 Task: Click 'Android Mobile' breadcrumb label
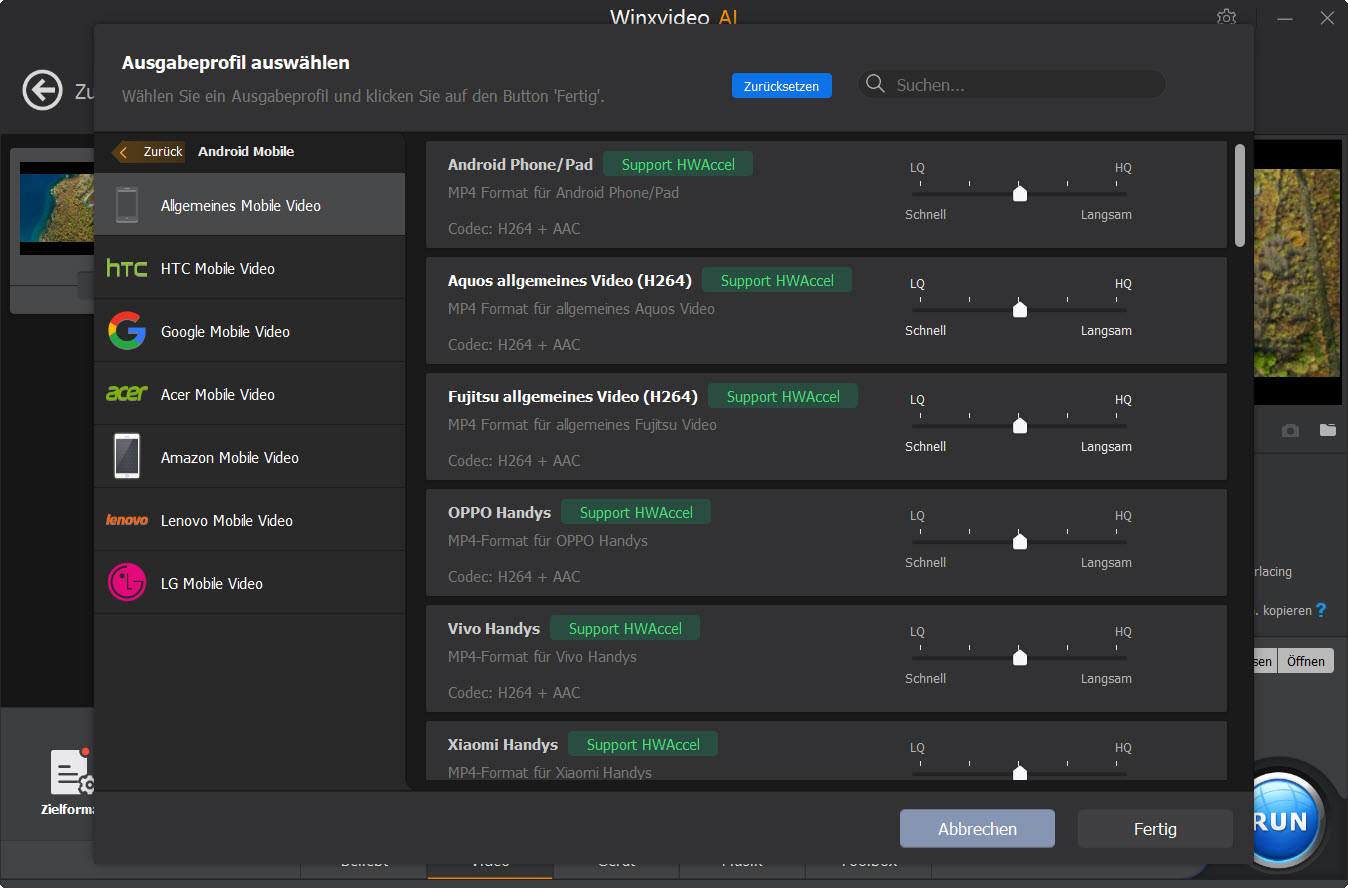click(246, 151)
